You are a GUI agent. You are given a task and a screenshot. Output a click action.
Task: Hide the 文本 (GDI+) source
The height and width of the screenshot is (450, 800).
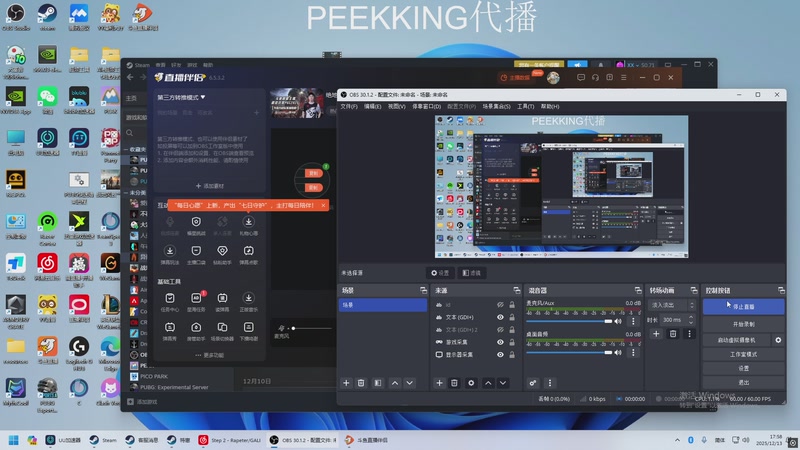(x=501, y=317)
